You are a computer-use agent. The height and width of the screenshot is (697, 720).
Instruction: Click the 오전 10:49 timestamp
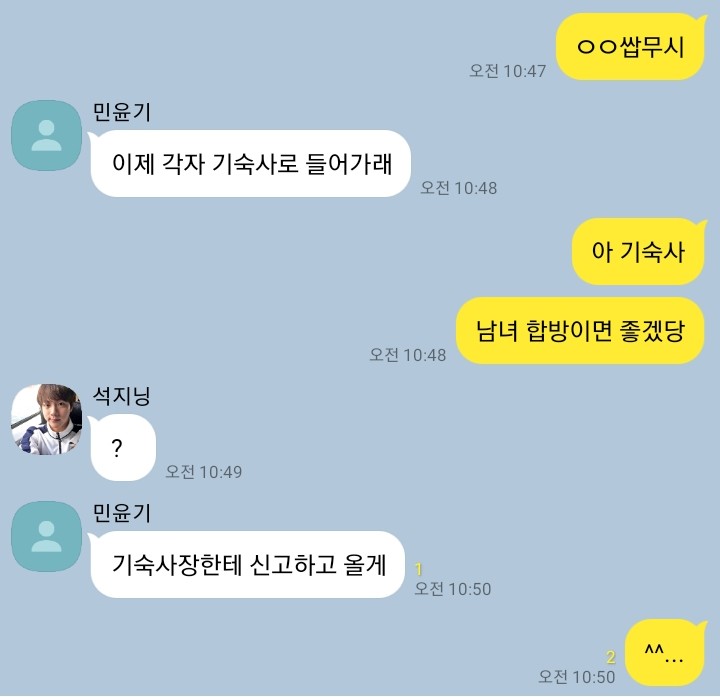pos(203,472)
